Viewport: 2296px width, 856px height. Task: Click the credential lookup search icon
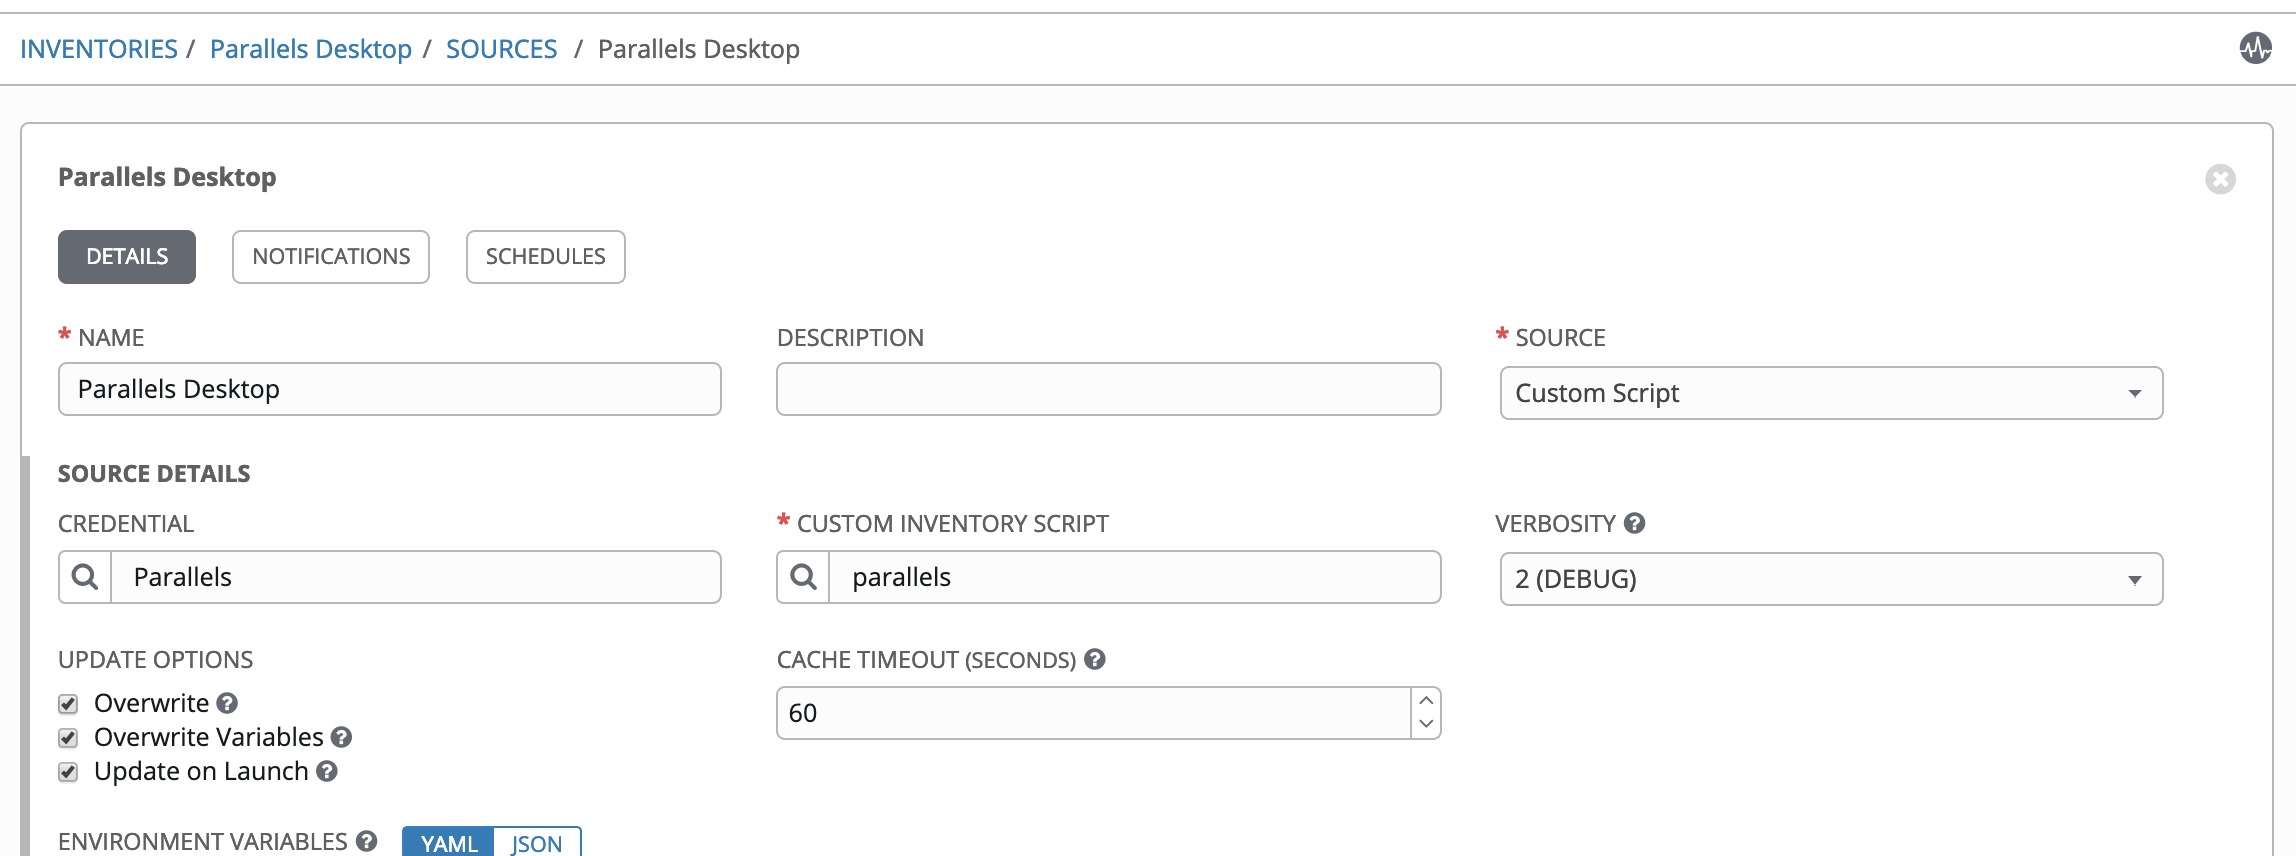[85, 577]
